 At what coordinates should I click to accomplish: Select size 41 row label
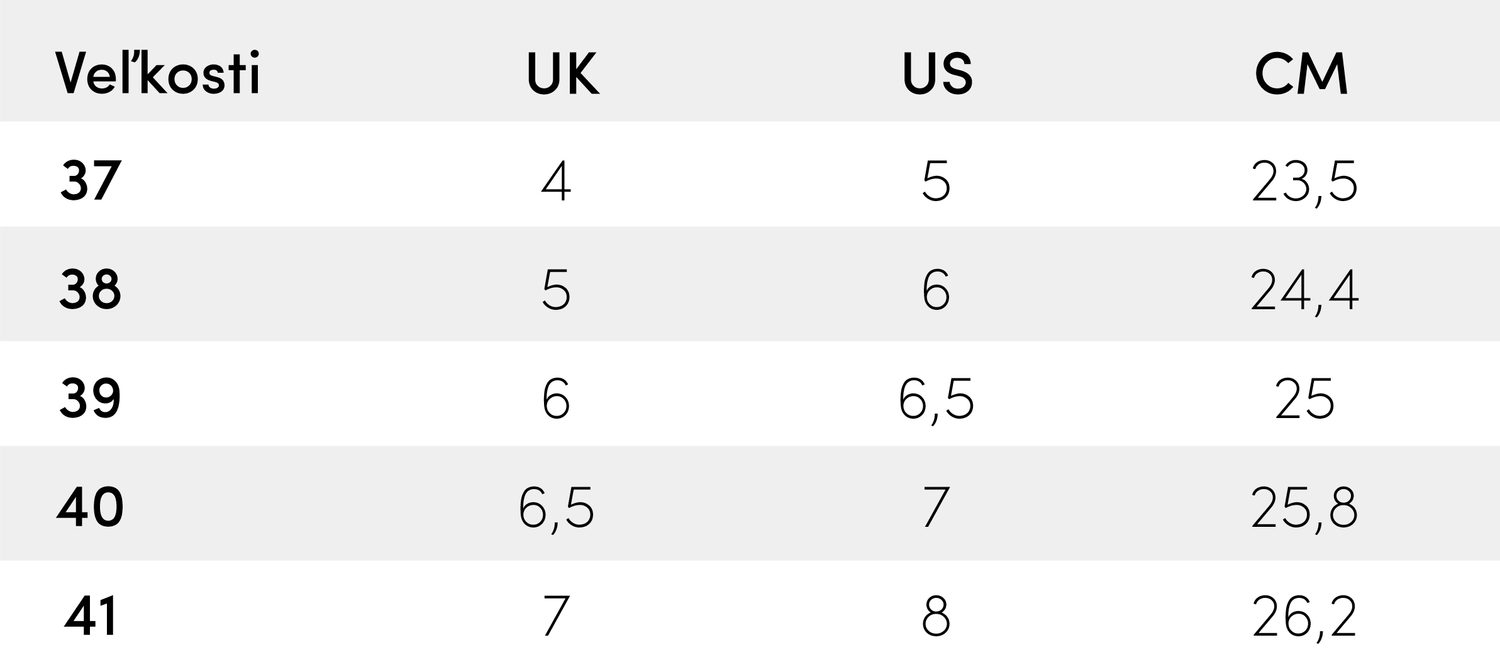pos(90,617)
